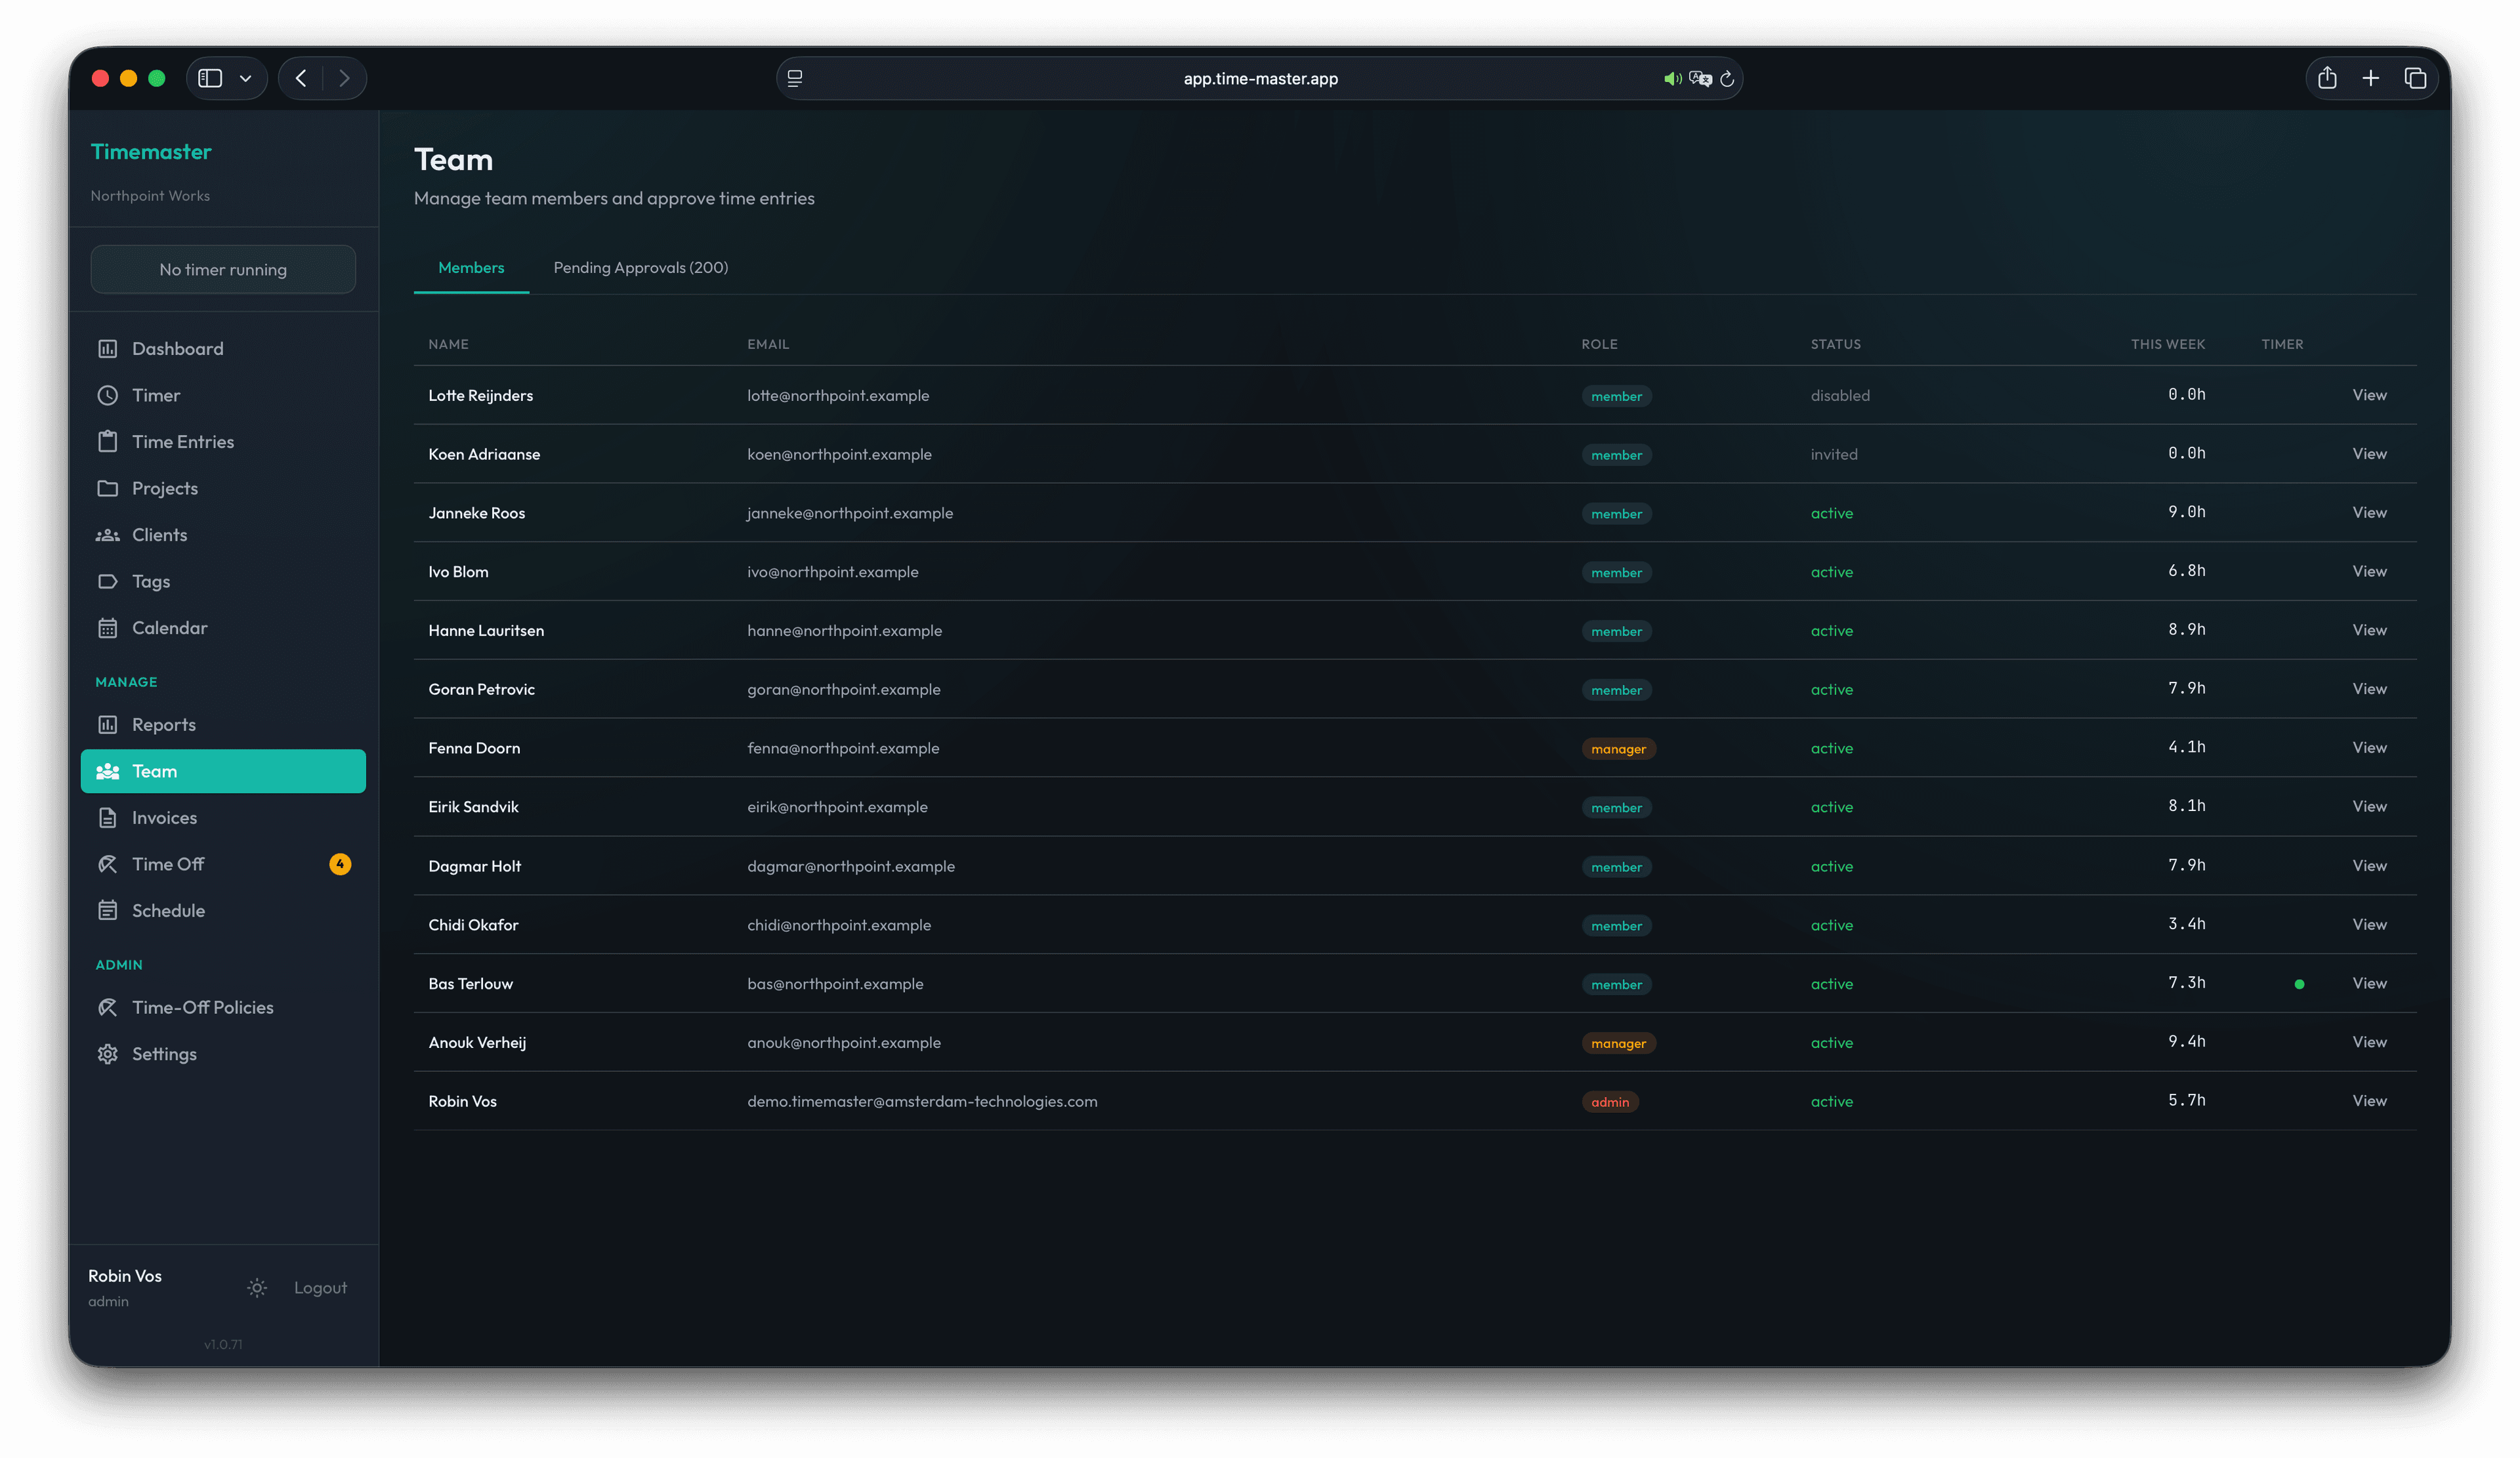View Bas Terlouw's row
Viewport: 2520px width, 1458px height.
tap(2369, 983)
